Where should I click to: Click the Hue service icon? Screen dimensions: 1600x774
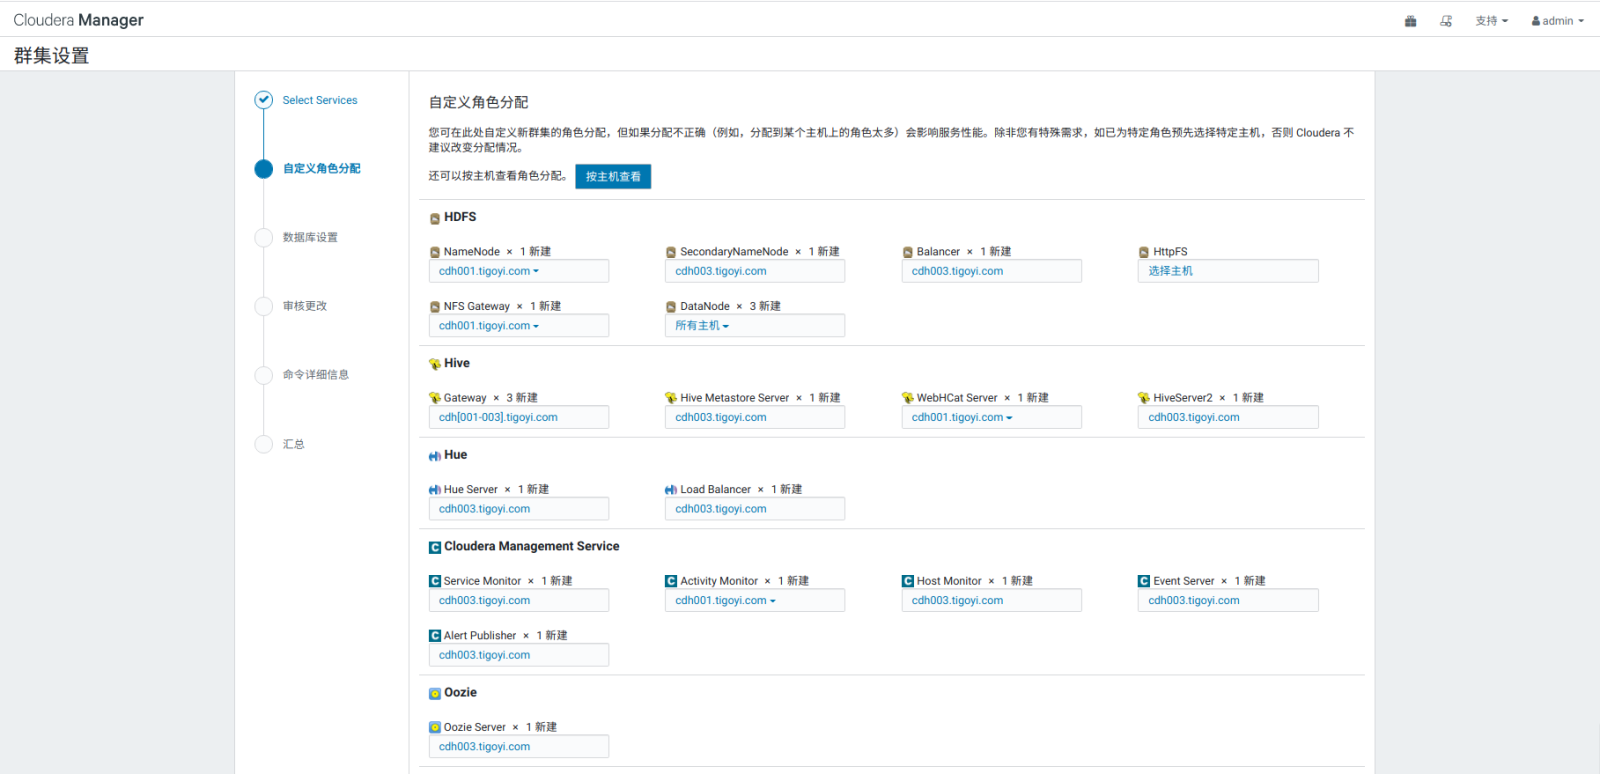[x=435, y=456]
